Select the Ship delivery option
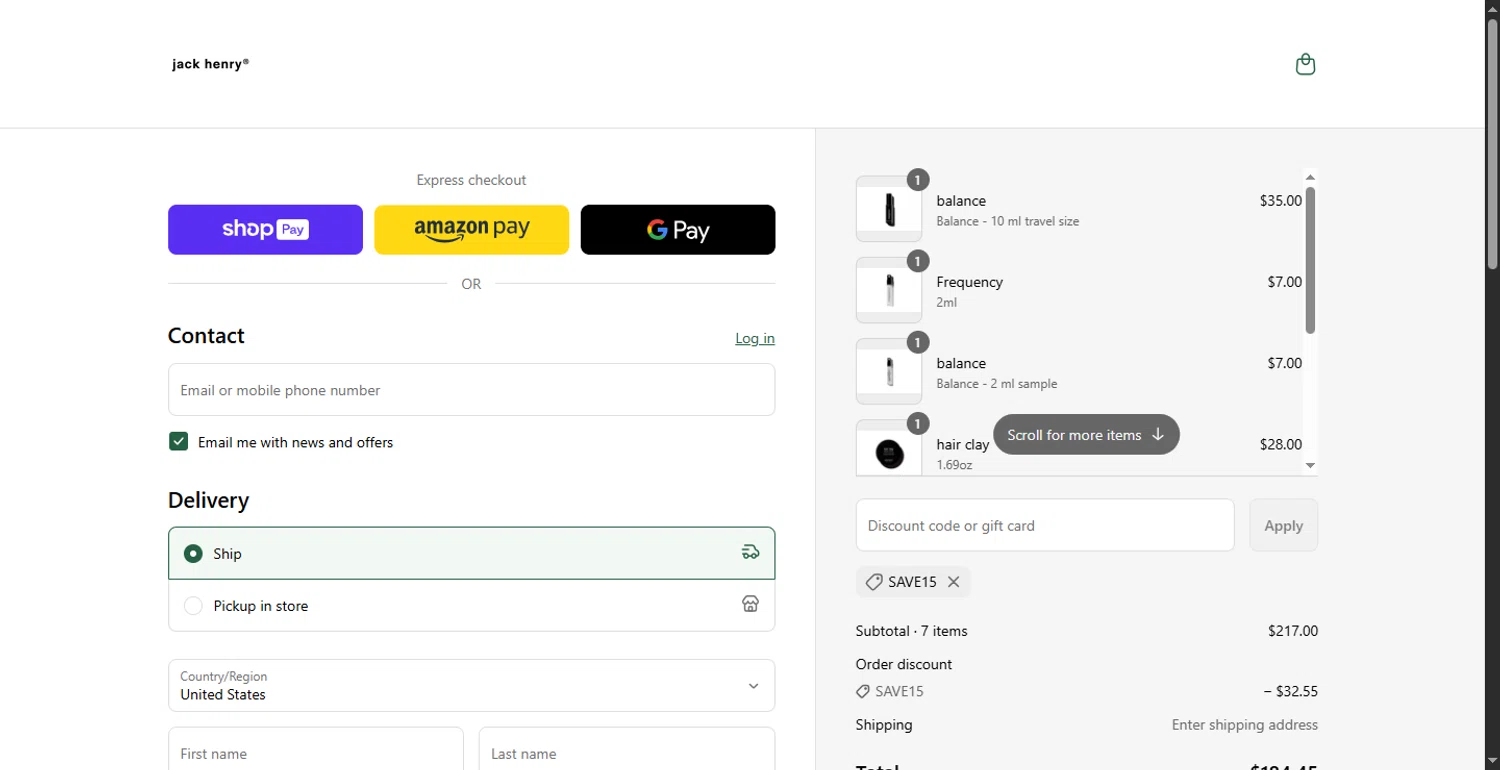1500x770 pixels. pyautogui.click(x=471, y=553)
